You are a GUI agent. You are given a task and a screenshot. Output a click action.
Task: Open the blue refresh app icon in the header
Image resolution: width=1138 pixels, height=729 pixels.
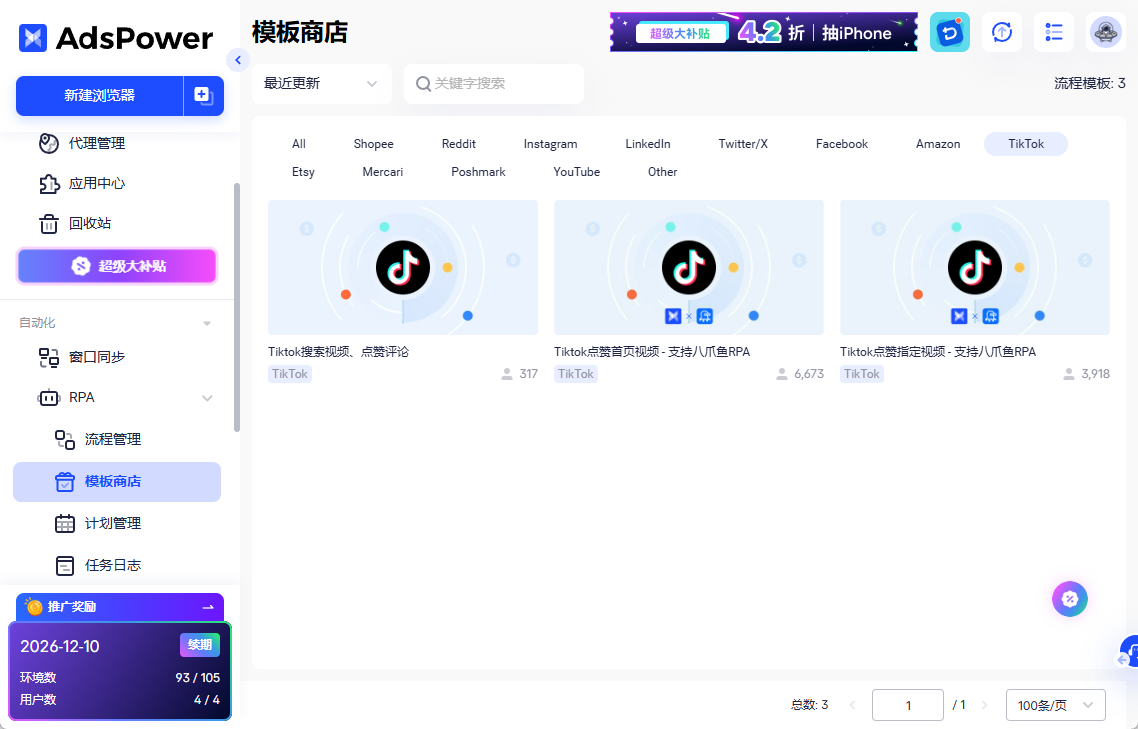(949, 32)
